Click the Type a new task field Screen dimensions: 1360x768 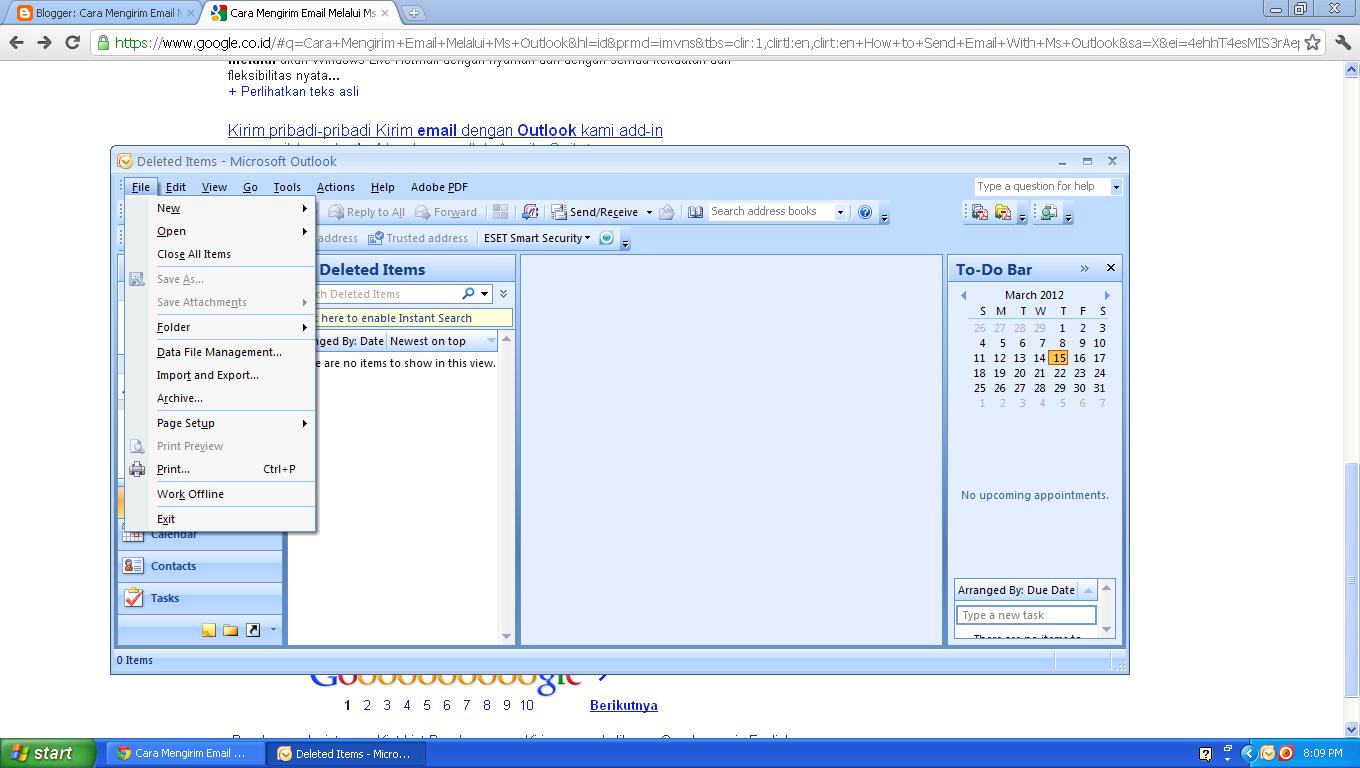[1026, 615]
